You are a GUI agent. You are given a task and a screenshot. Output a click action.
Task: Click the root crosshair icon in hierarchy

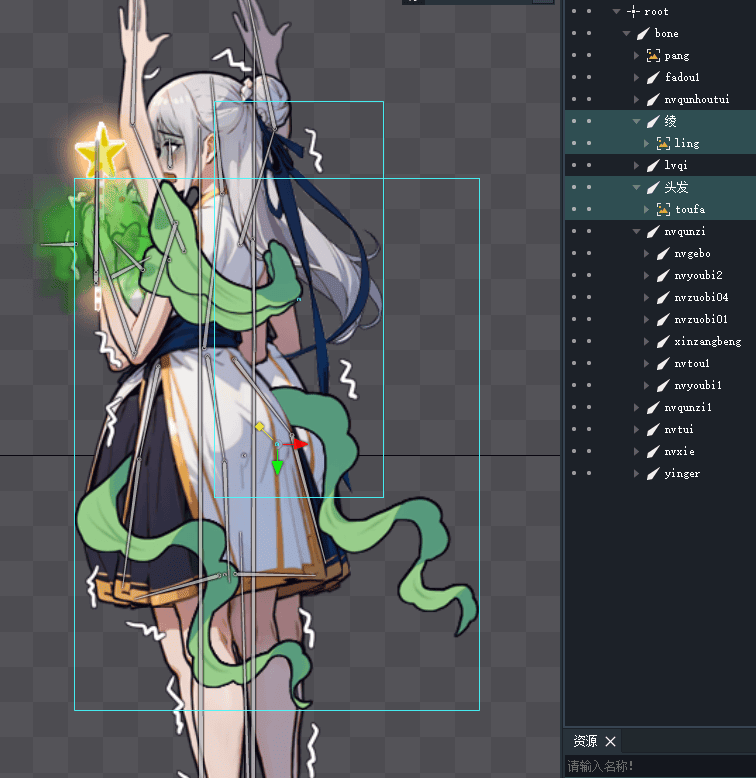click(632, 11)
